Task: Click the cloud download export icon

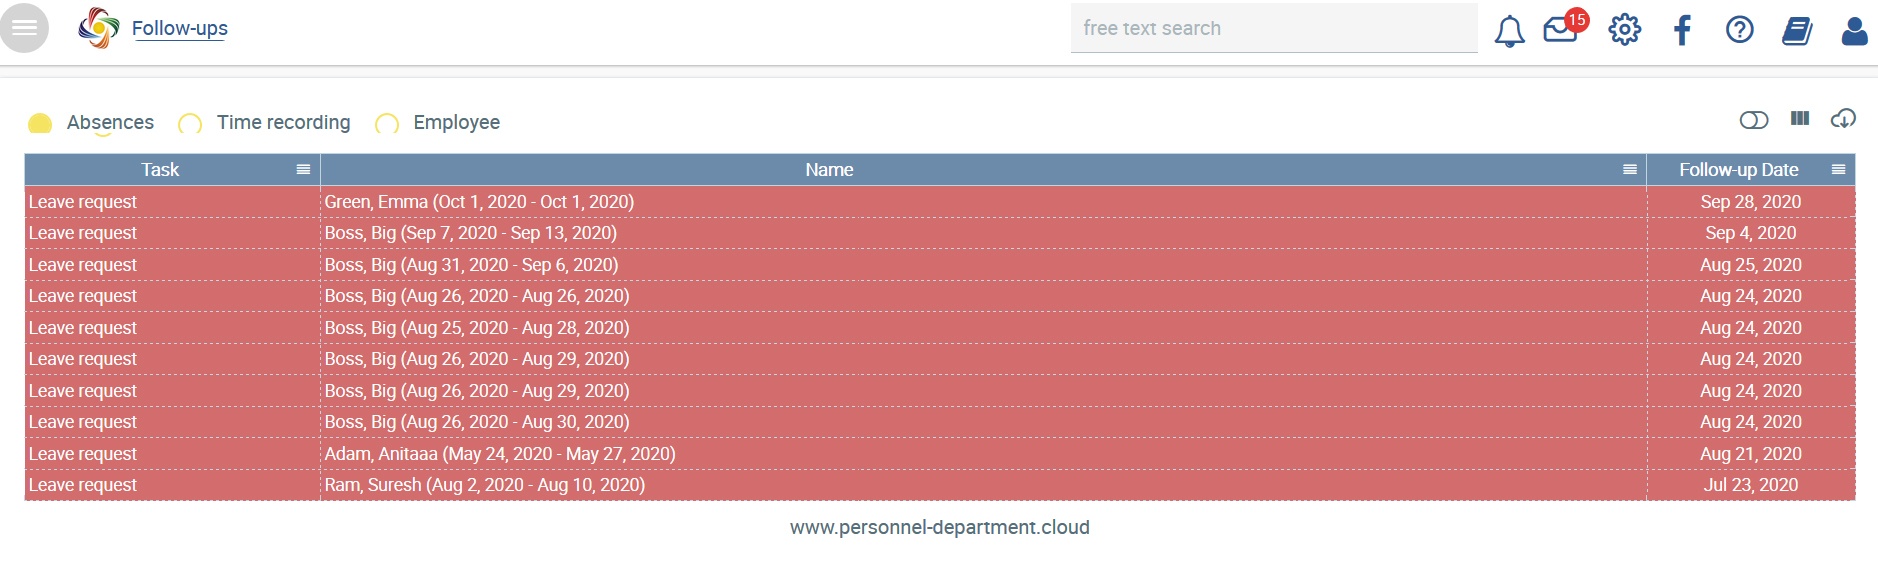Action: (x=1843, y=119)
